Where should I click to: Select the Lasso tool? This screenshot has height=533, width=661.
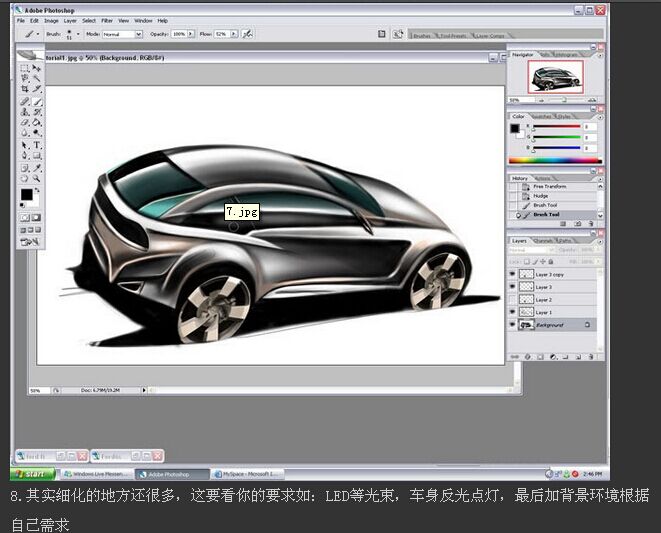[x=25, y=78]
